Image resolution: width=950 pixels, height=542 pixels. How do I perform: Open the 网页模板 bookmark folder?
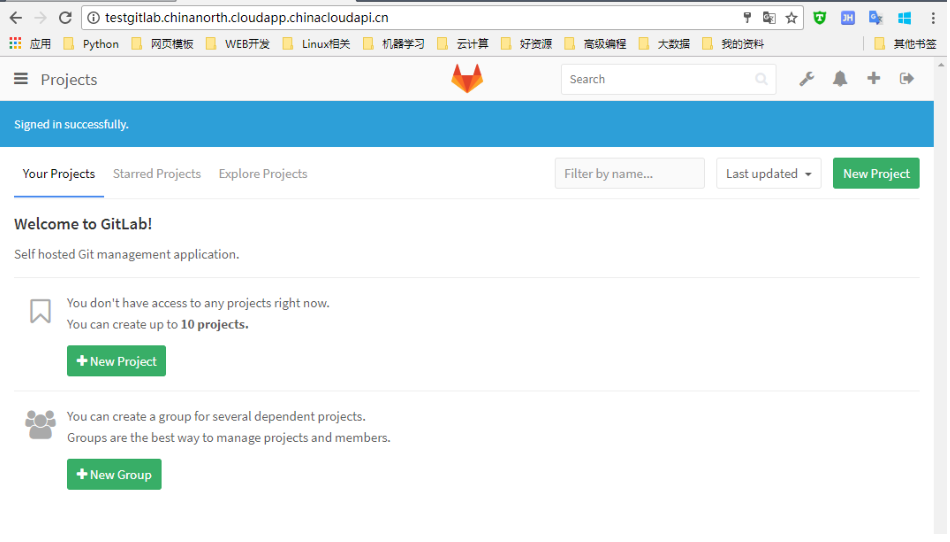point(163,44)
